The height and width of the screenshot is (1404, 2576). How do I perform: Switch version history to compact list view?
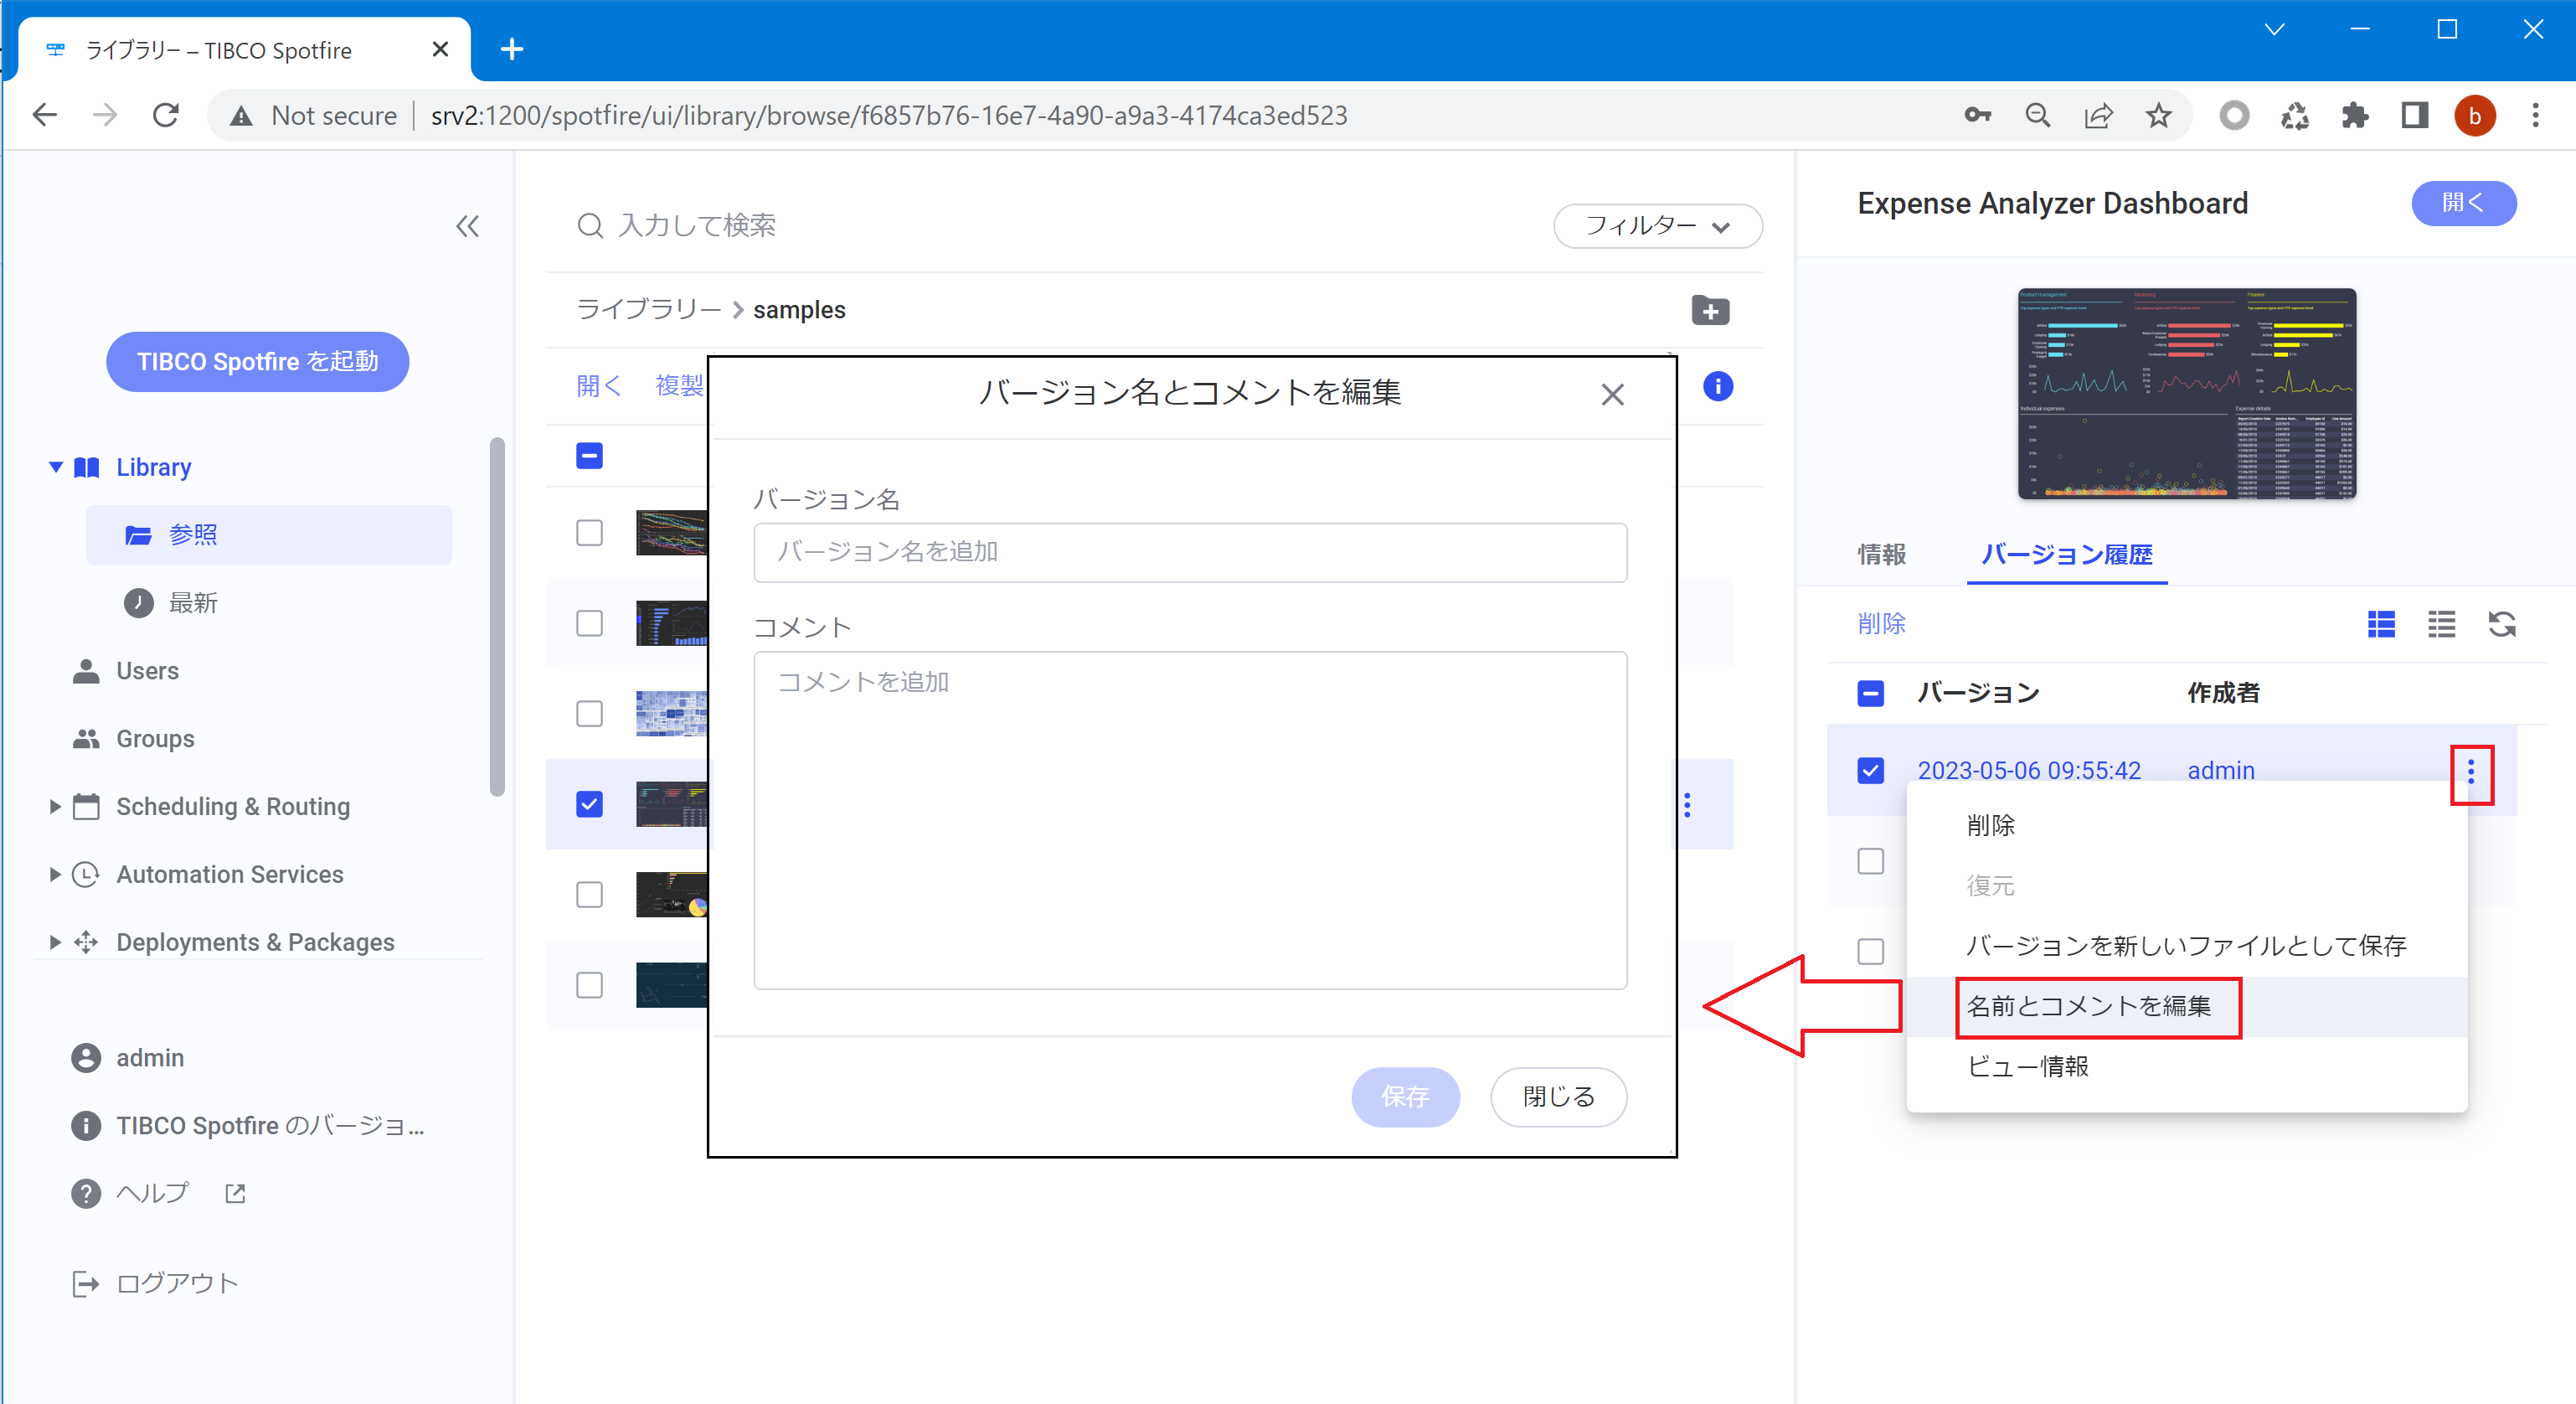click(2441, 624)
